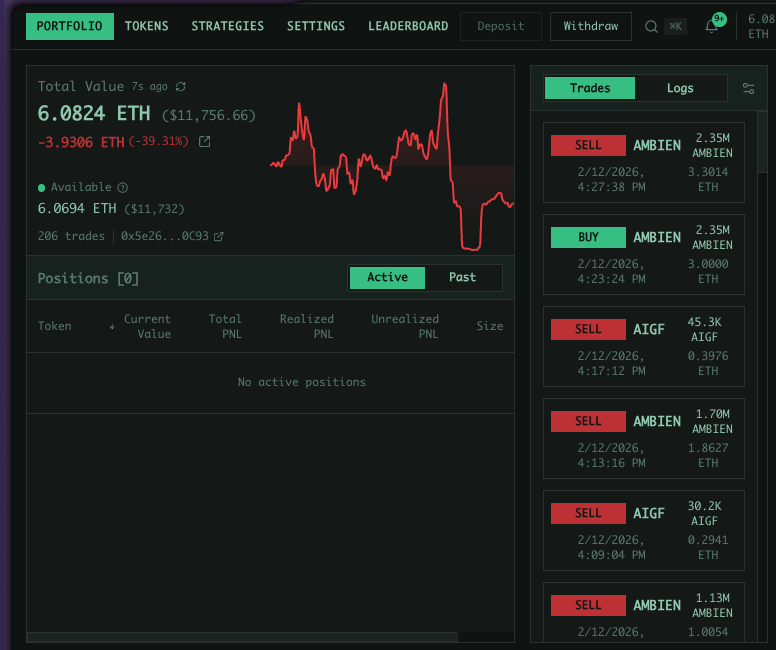Show Active positions

388,277
